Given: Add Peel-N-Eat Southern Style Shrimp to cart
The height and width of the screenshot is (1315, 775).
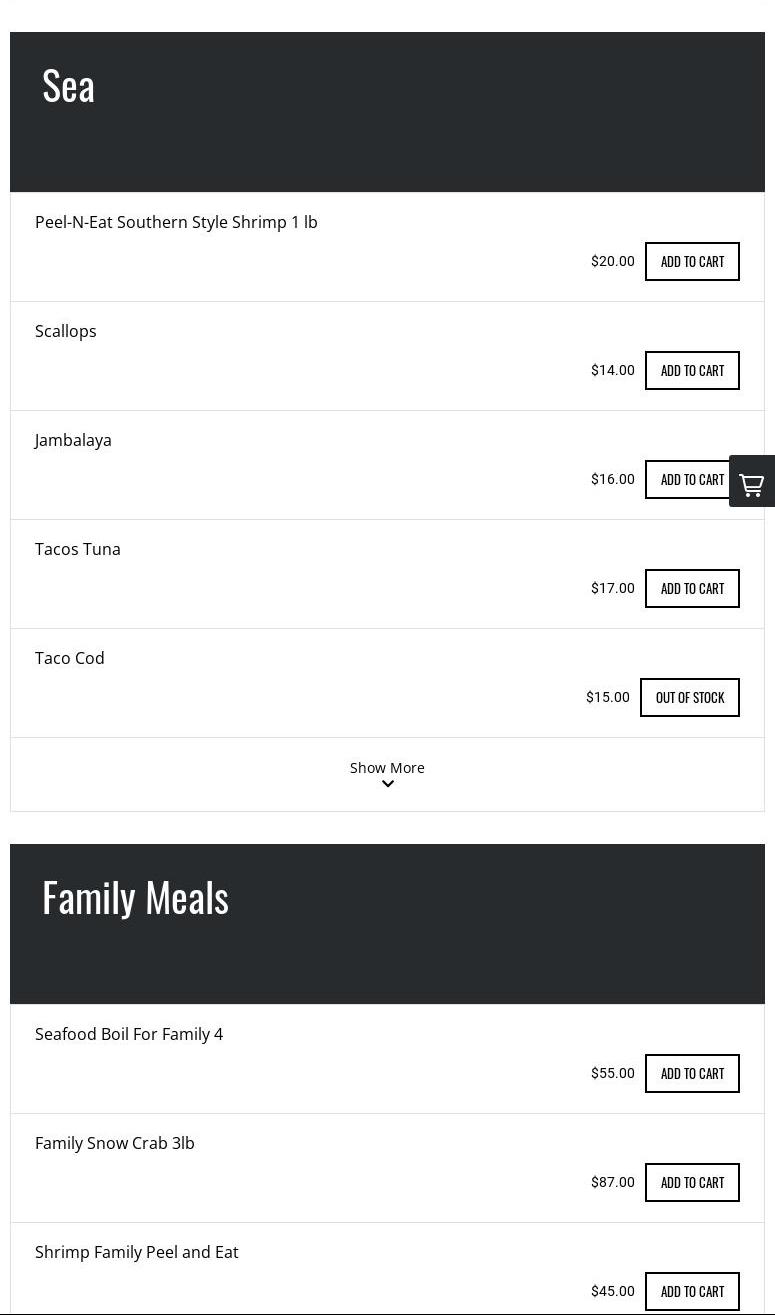Looking at the screenshot, I should [692, 262].
